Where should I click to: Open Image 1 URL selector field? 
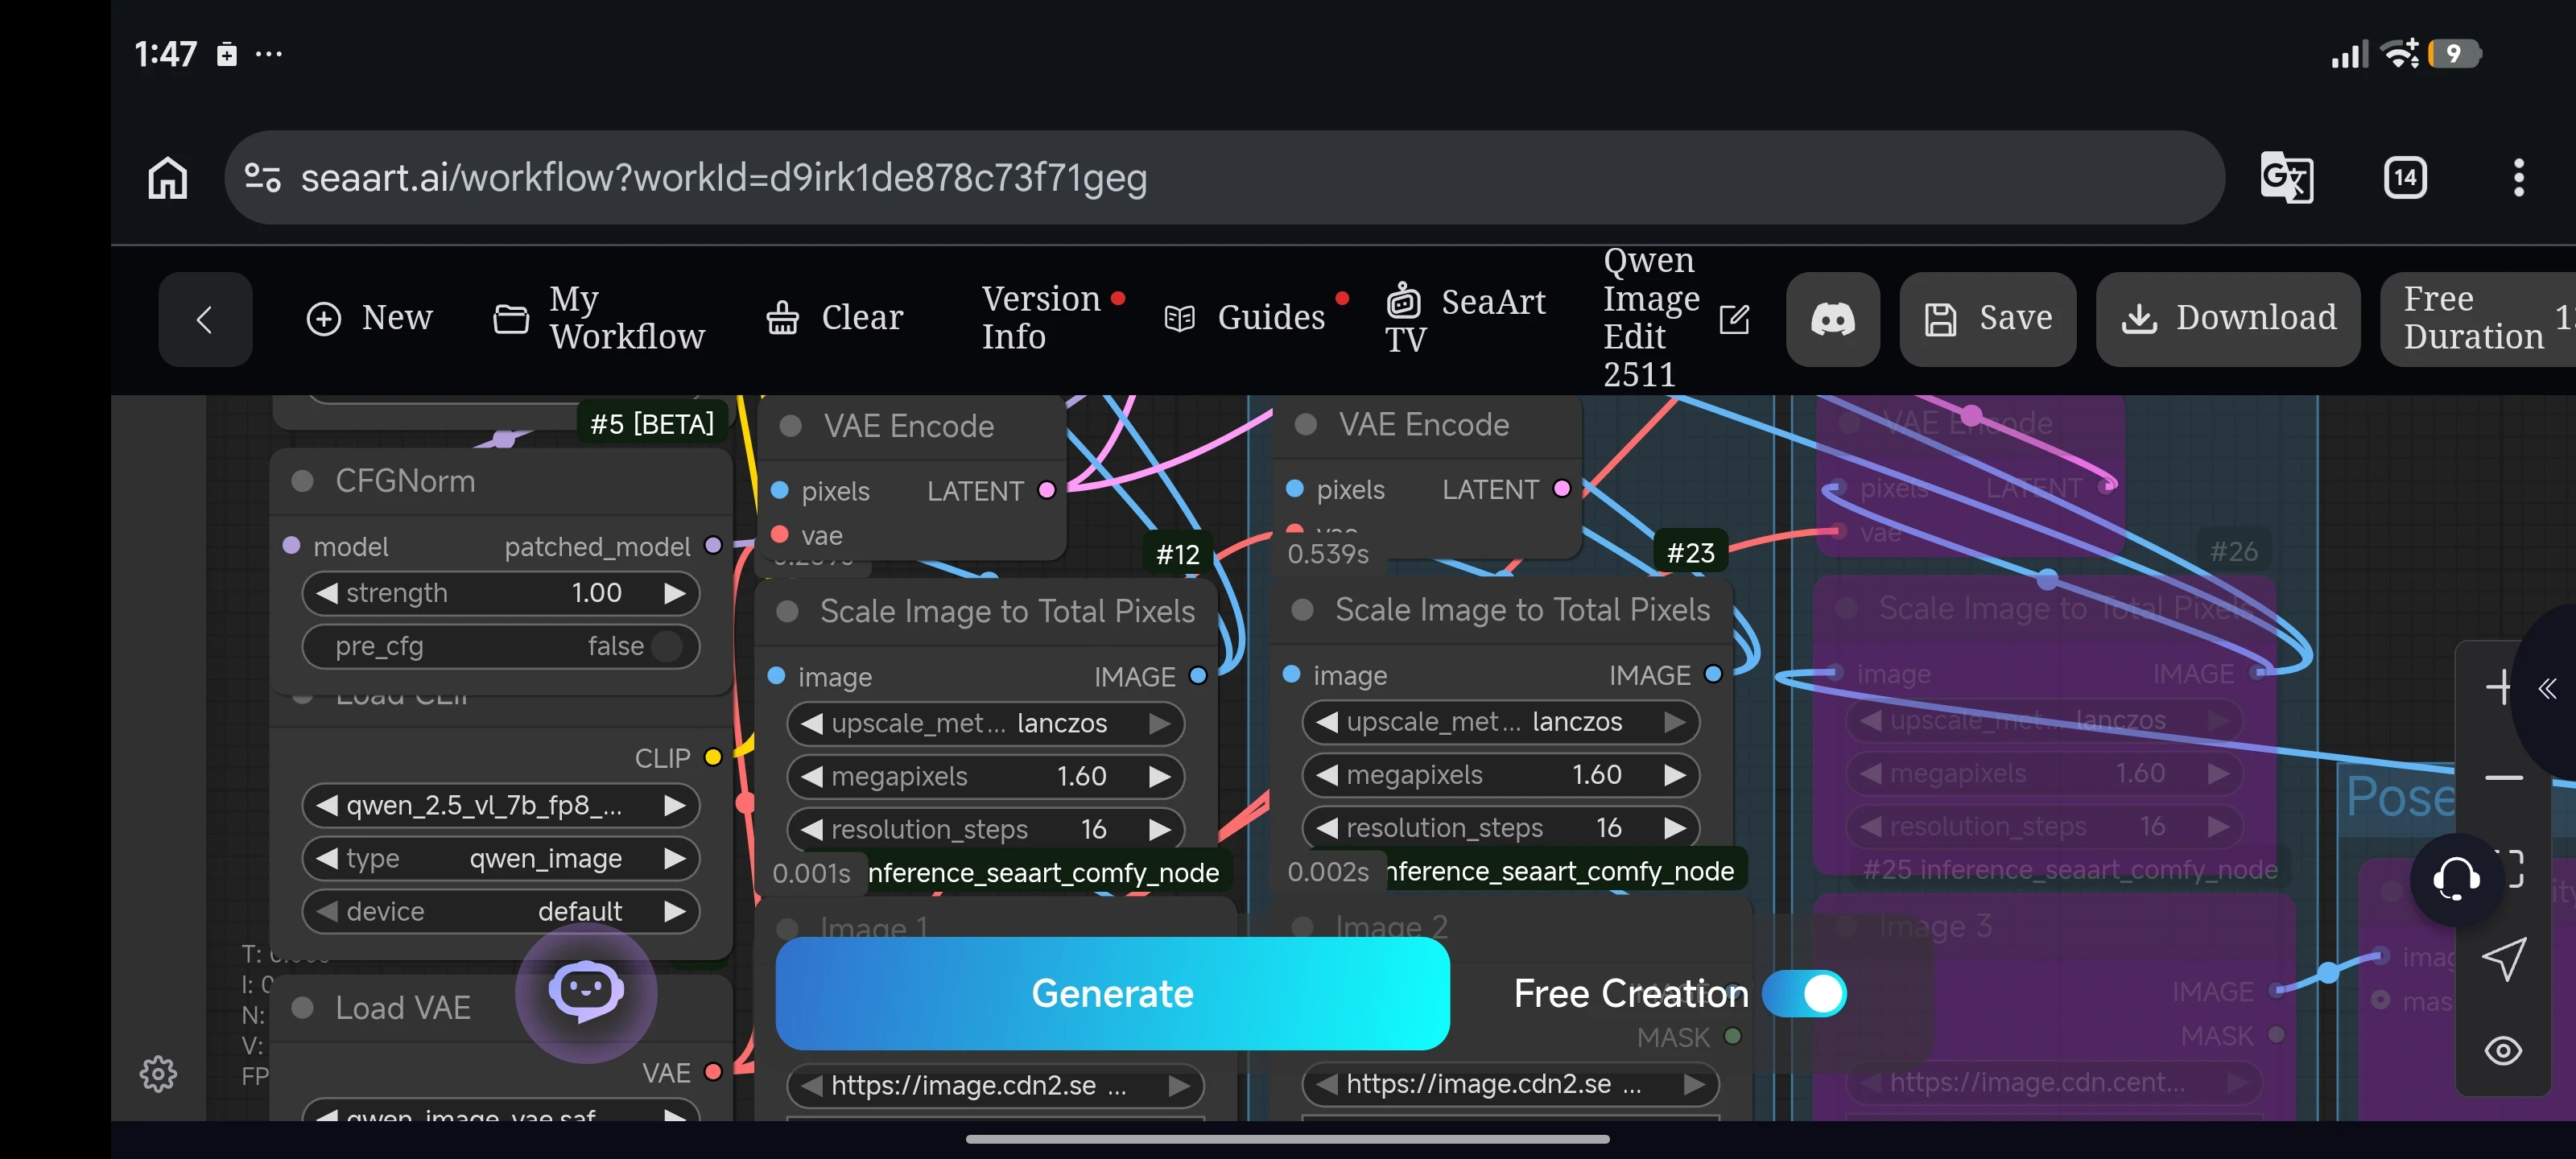tap(995, 1085)
